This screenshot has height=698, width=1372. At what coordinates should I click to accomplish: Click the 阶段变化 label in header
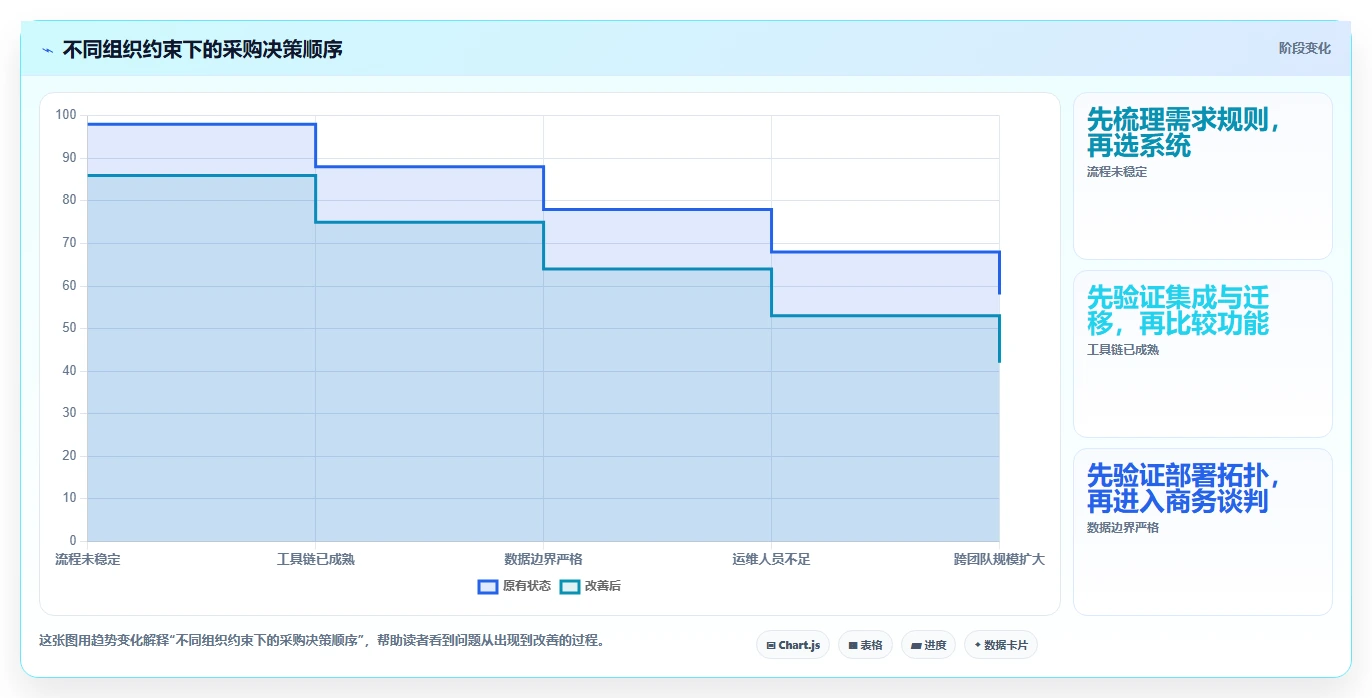coord(1304,48)
